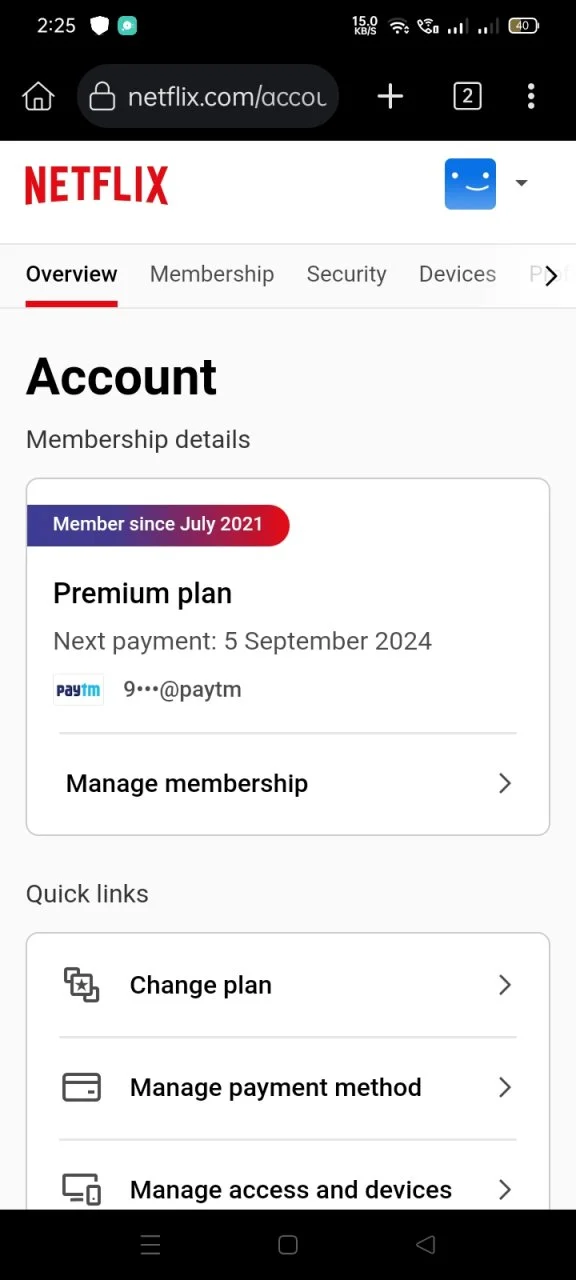This screenshot has width=576, height=1280.
Task: Tap the browser home icon
Action: pos(38,96)
